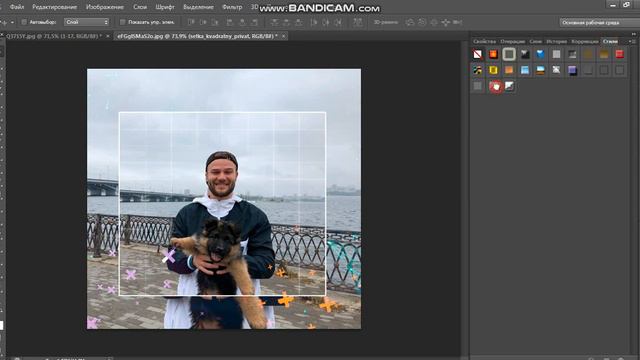Click the first distribute icon in options bar
640x360 pixels.
point(275,22)
